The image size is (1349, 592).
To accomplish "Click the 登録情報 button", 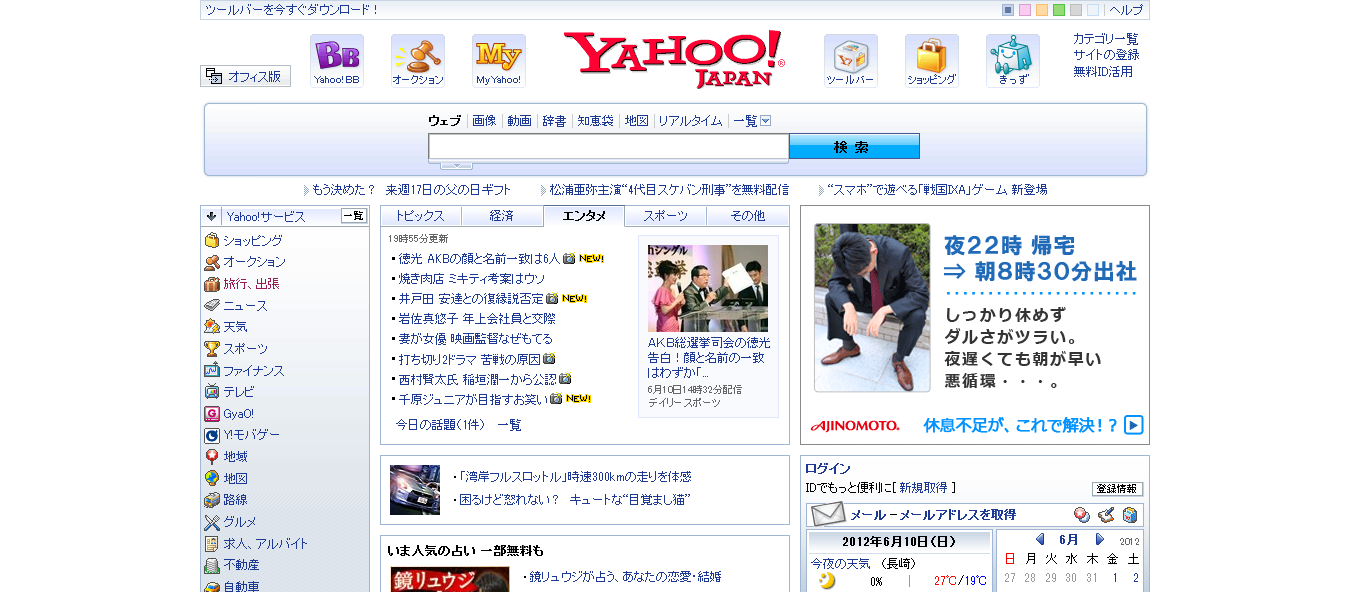I will pyautogui.click(x=1117, y=489).
